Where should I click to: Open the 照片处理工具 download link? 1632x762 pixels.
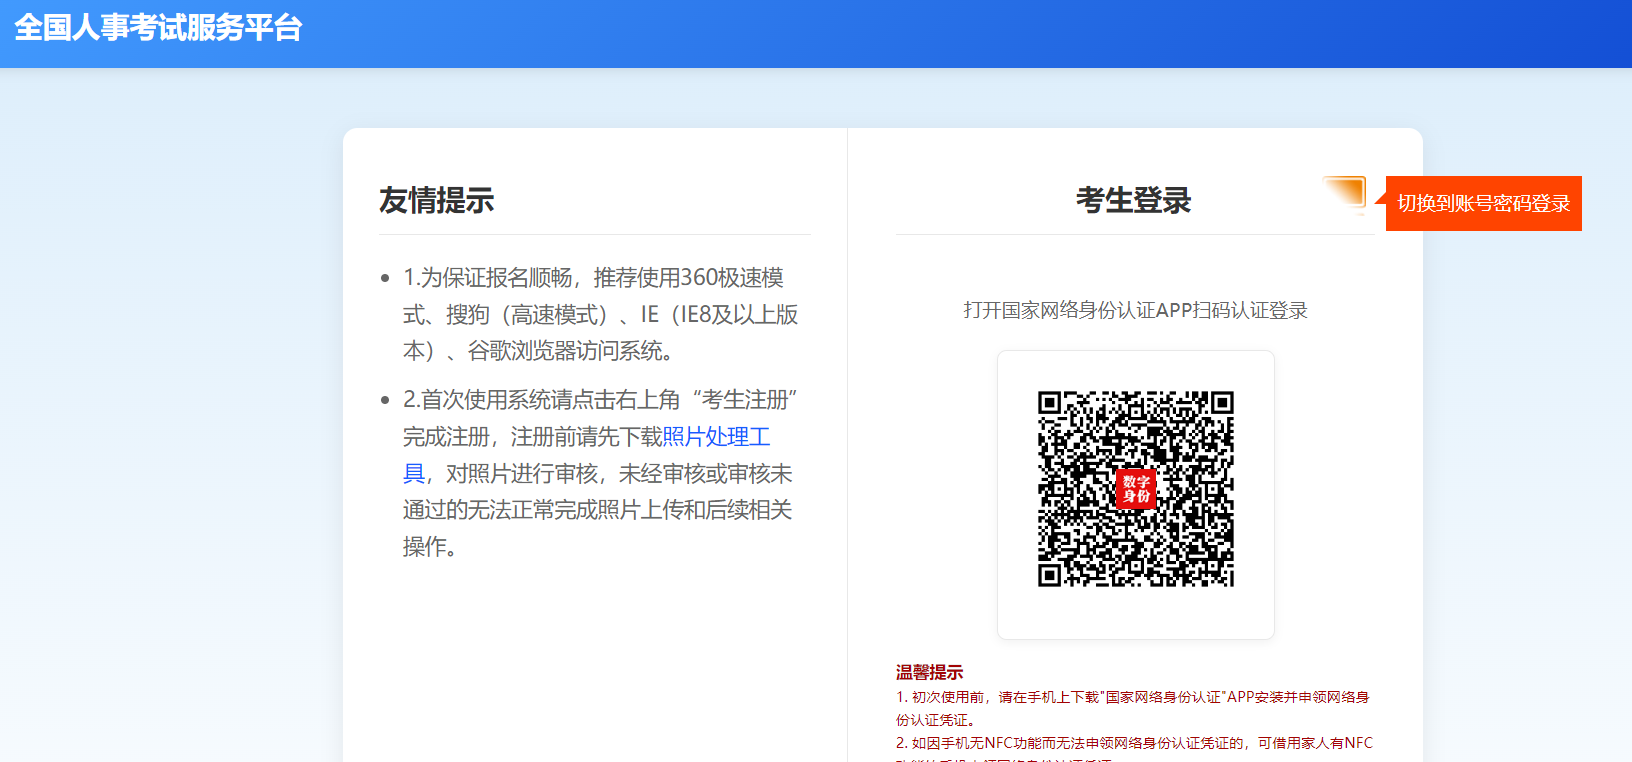715,437
